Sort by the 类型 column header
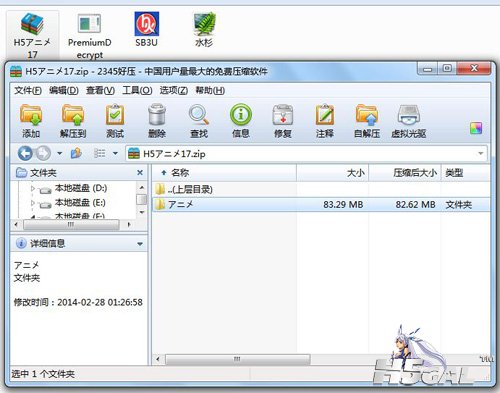This screenshot has width=500, height=393. (466, 173)
